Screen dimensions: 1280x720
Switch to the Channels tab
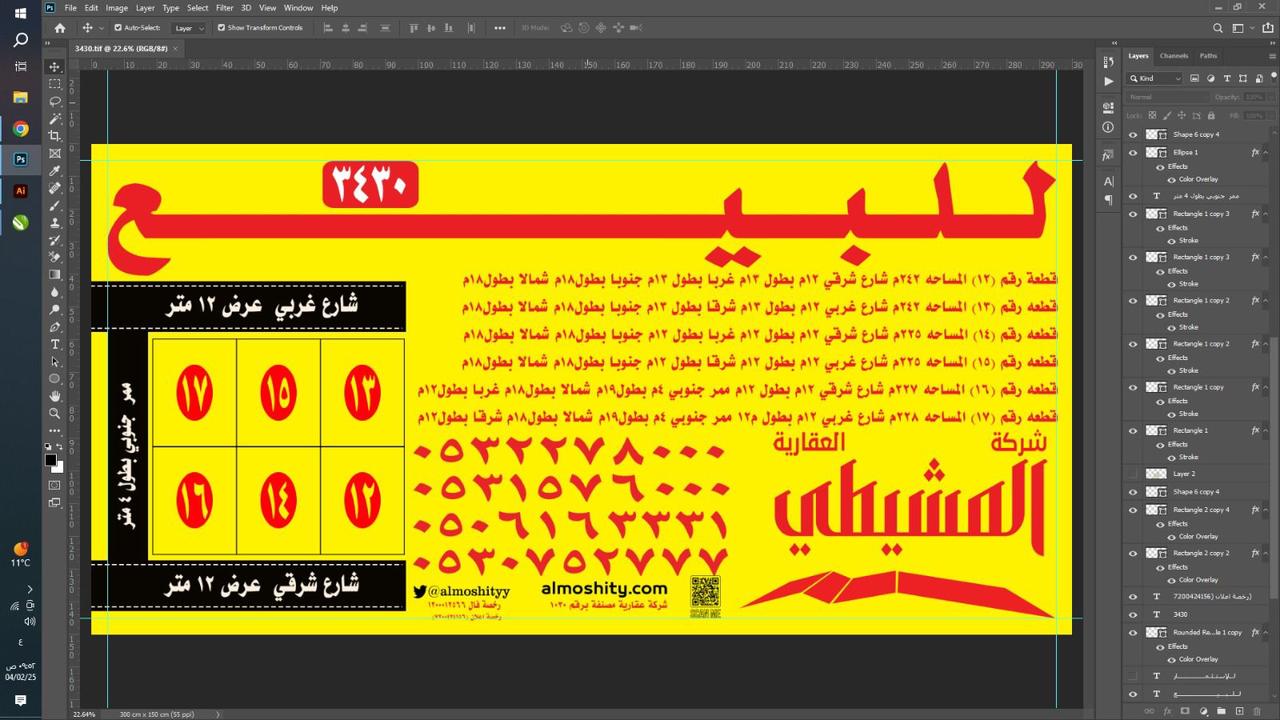click(1174, 56)
